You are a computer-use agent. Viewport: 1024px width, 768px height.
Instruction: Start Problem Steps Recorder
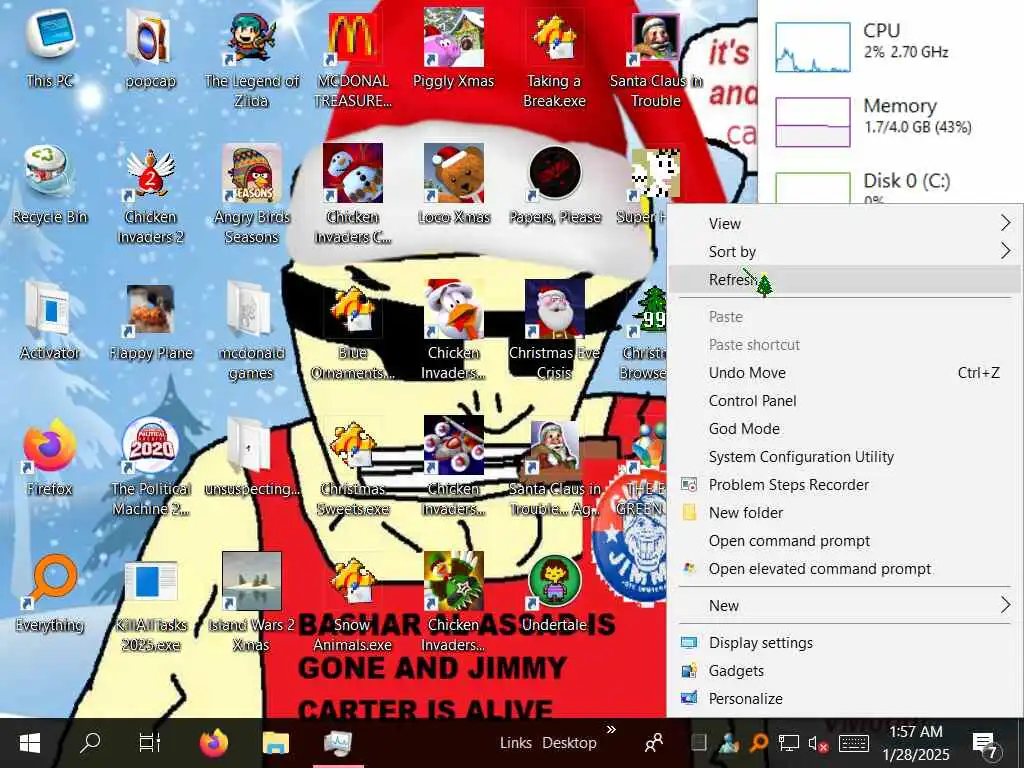pos(844,485)
